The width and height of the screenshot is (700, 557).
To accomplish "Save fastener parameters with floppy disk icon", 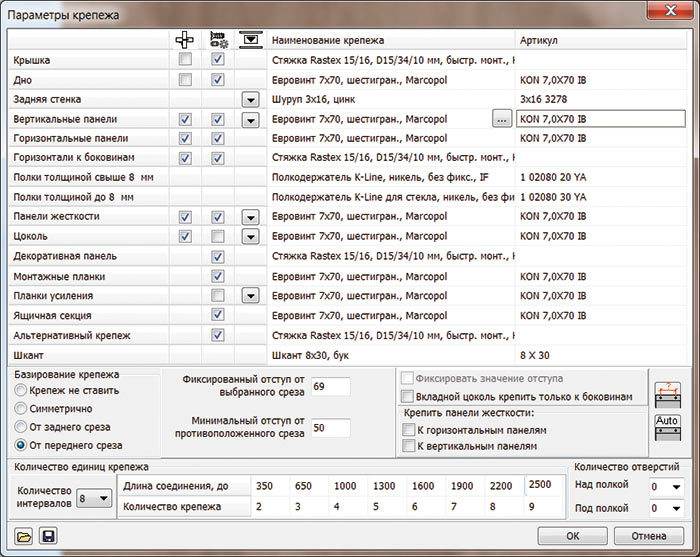I will pyautogui.click(x=47, y=537).
